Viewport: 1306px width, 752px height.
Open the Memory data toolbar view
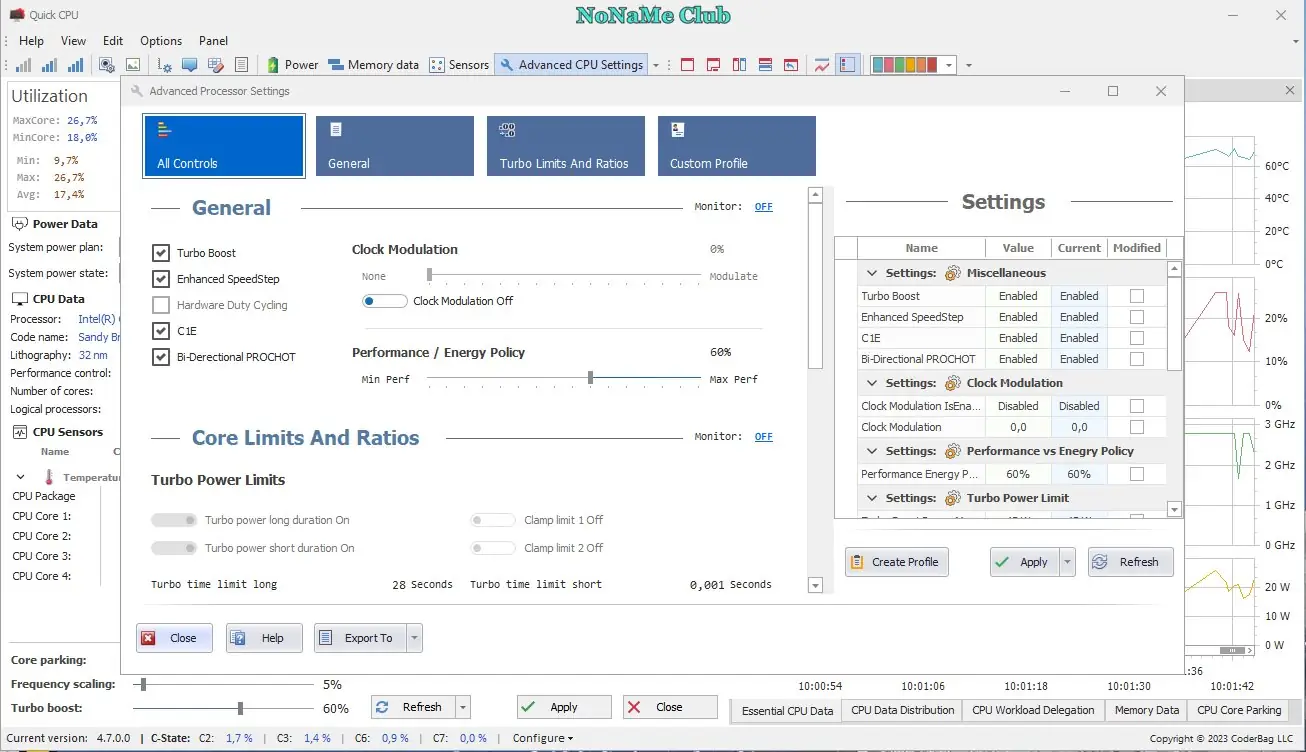[x=374, y=65]
